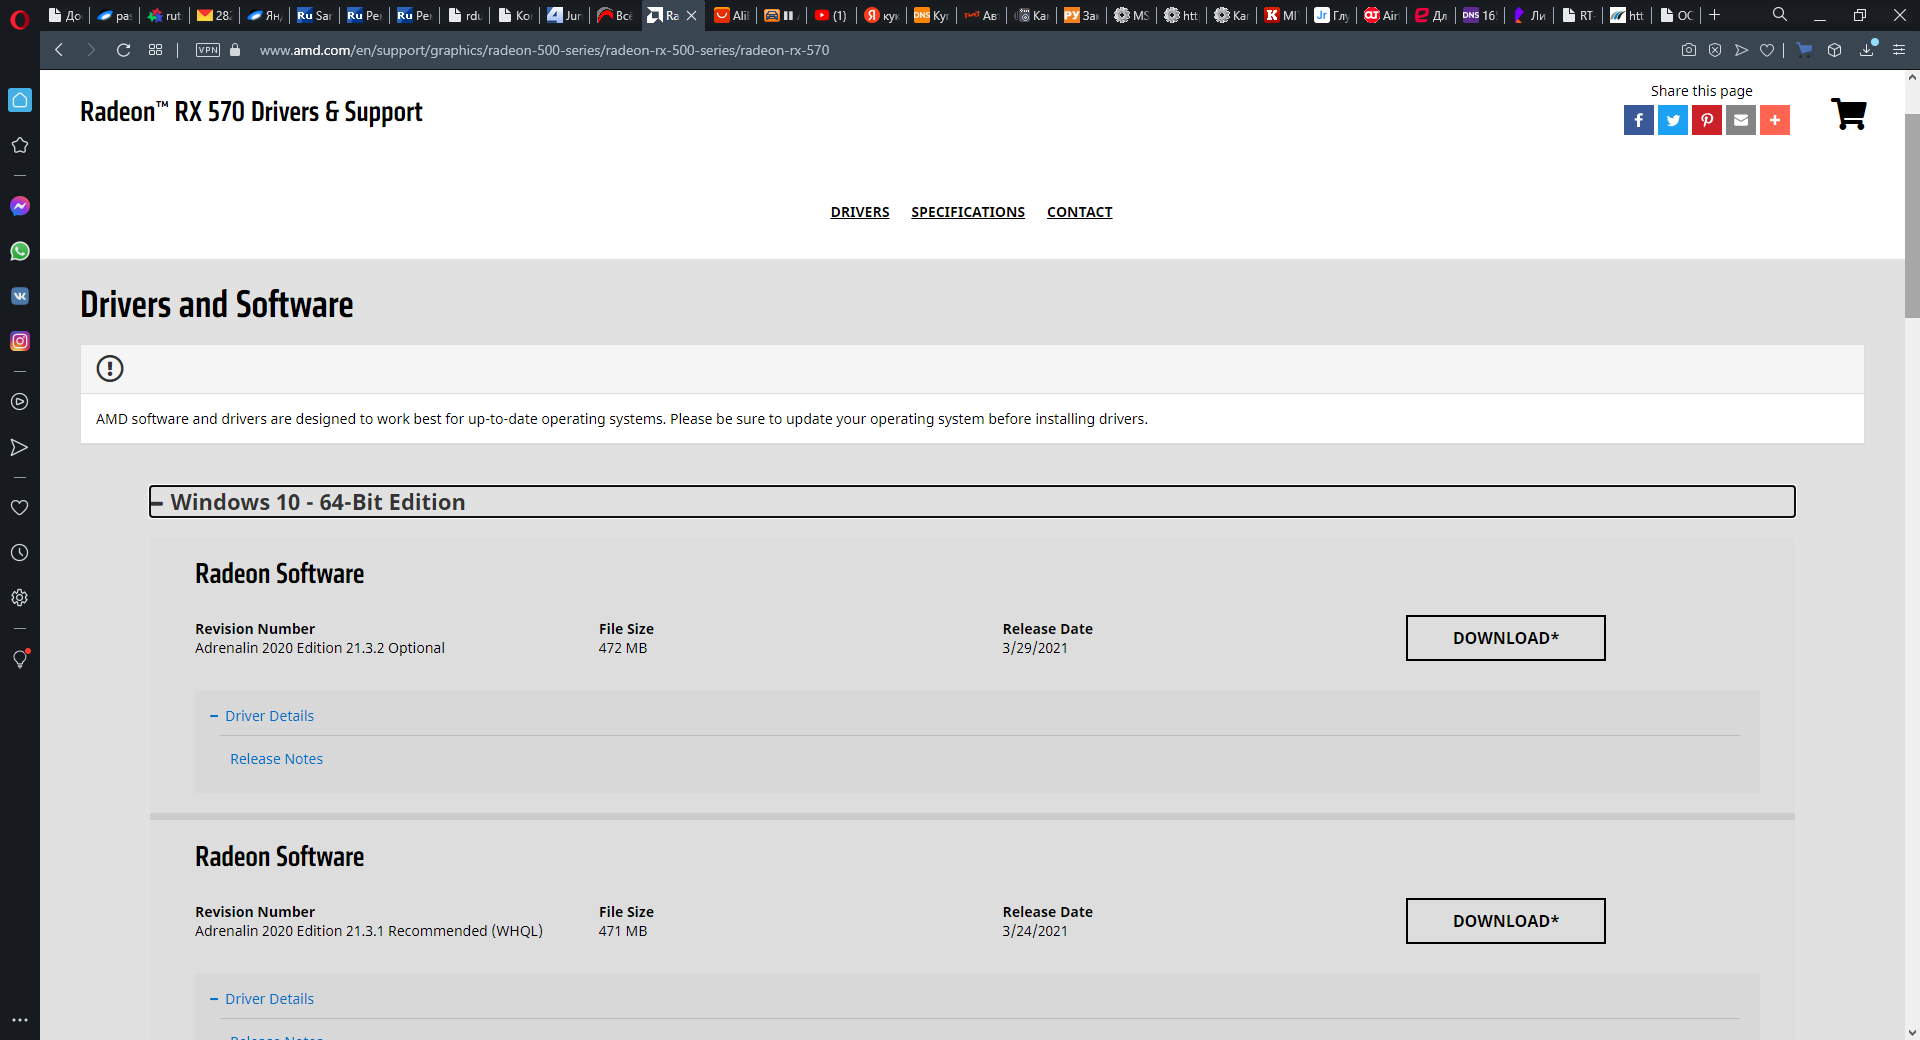Click the scrollbar down arrow
Image resolution: width=1920 pixels, height=1040 pixels.
pos(1912,1032)
